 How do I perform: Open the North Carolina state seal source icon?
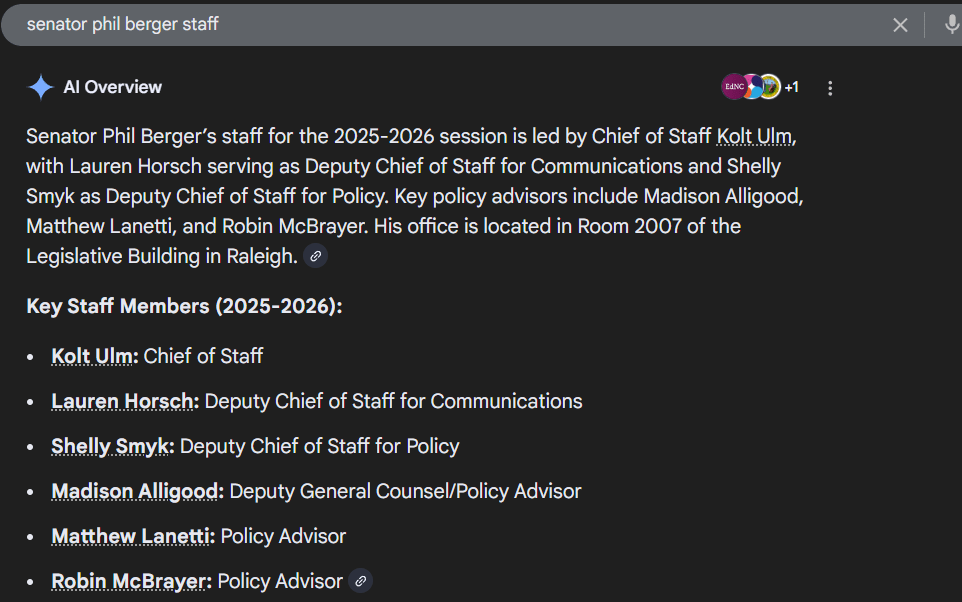click(769, 87)
